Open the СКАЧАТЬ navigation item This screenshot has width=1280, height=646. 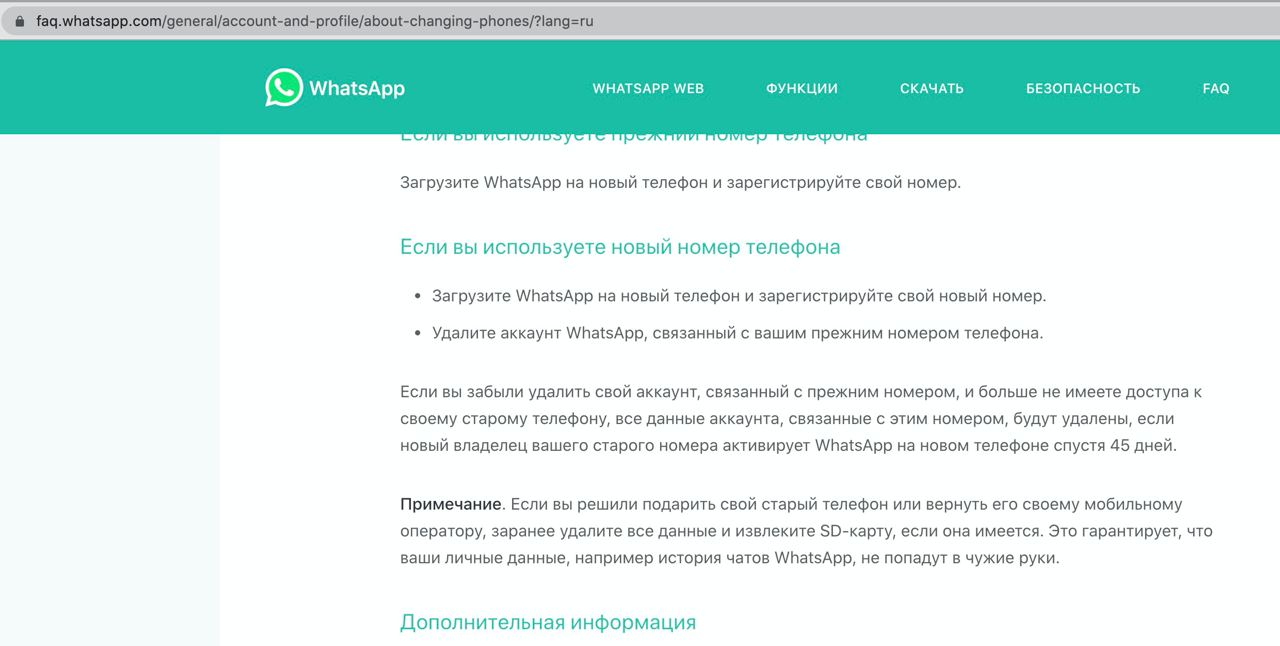pyautogui.click(x=932, y=89)
